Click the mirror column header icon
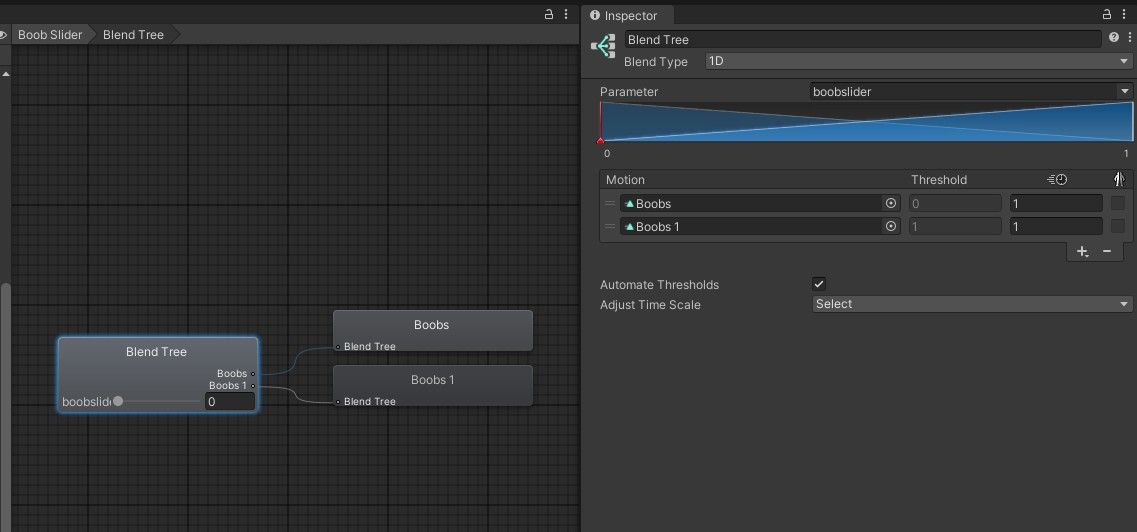 tap(1118, 180)
